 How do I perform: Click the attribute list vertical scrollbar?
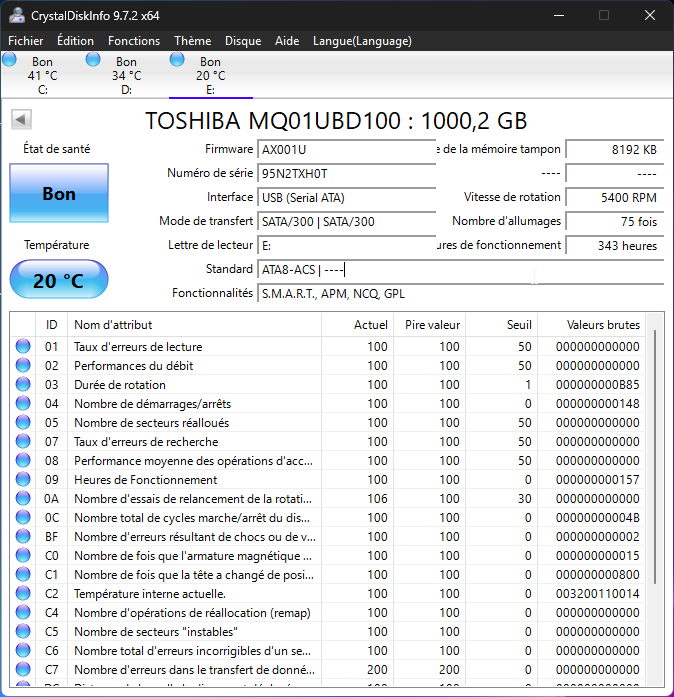654,457
